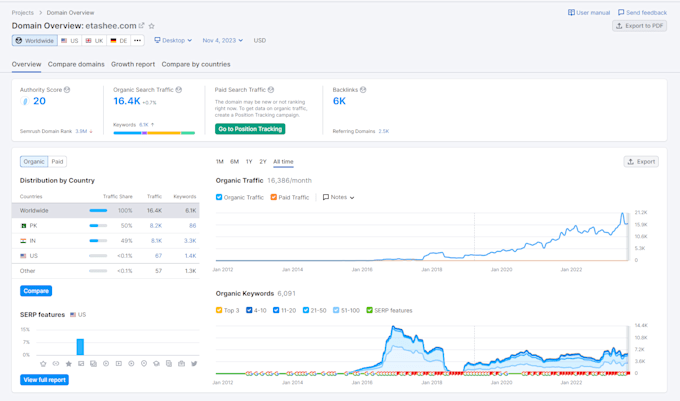Screen dimensions: 680x401
Task: Toggle Paid Traffic checkbox
Action: (x=274, y=197)
